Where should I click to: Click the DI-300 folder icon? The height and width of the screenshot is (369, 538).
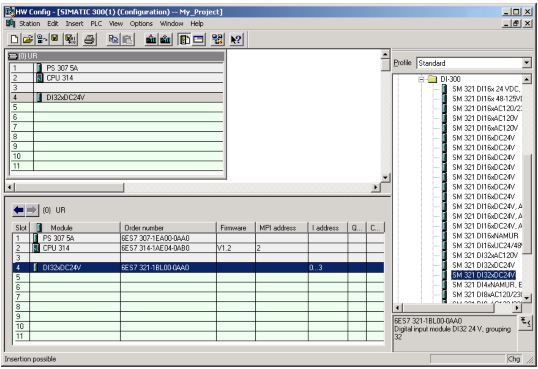click(433, 79)
